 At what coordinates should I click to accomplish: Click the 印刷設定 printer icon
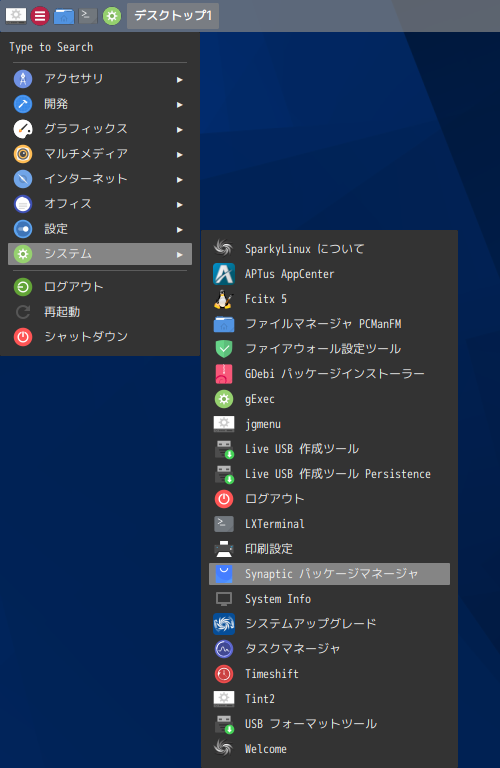(224, 549)
